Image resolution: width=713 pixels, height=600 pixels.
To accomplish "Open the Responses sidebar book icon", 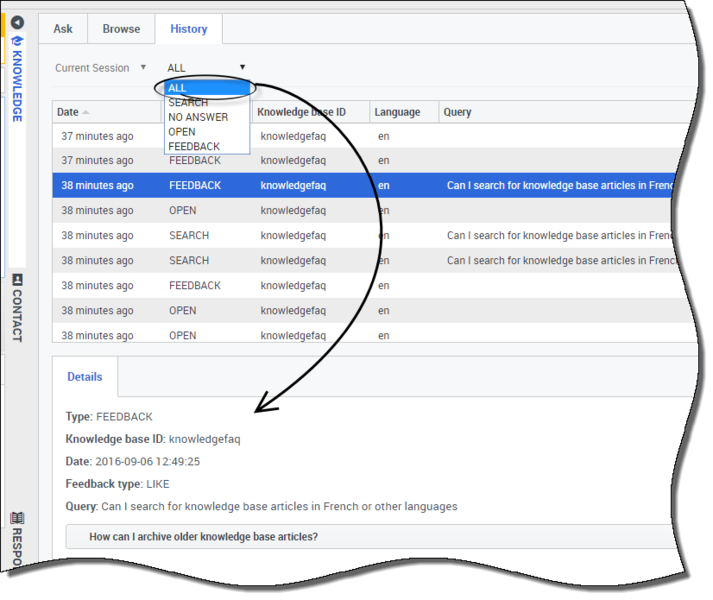I will 17,517.
